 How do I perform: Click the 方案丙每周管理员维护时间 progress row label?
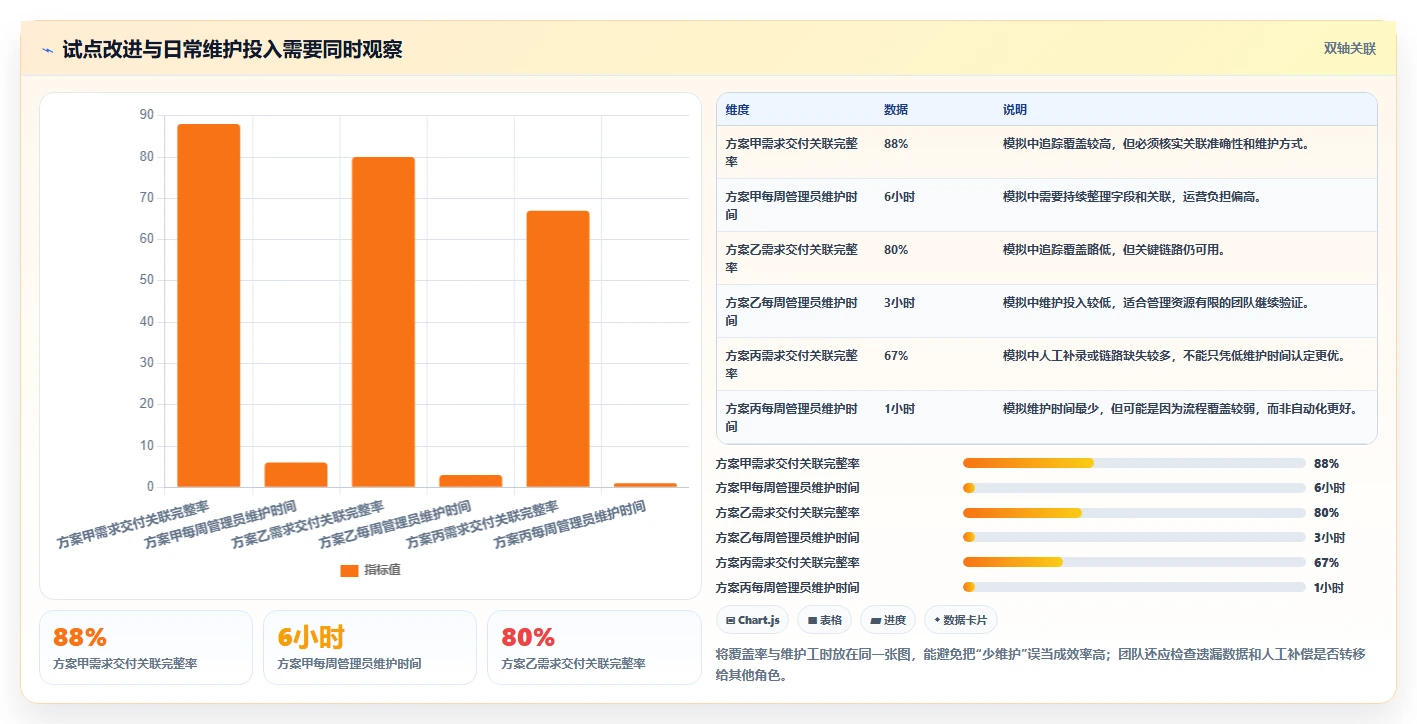click(788, 588)
